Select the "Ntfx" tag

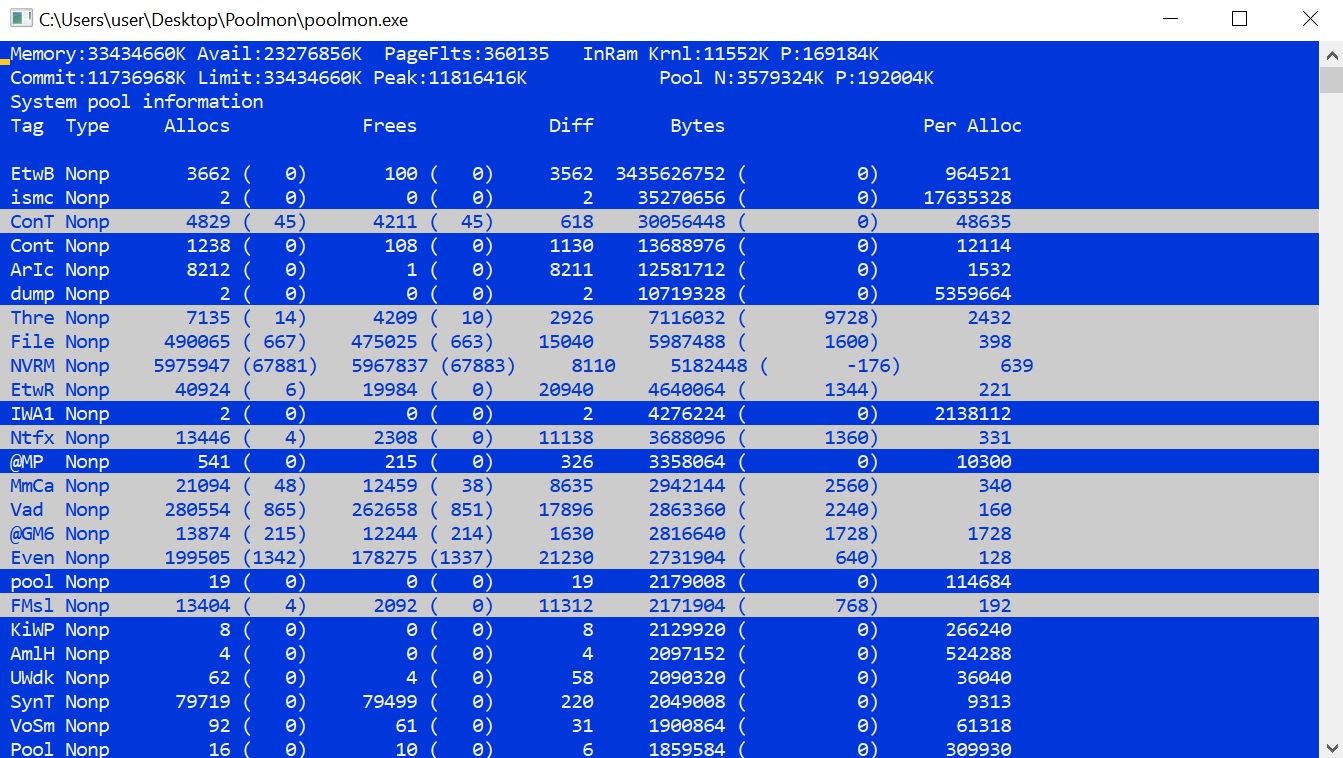click(x=32, y=438)
